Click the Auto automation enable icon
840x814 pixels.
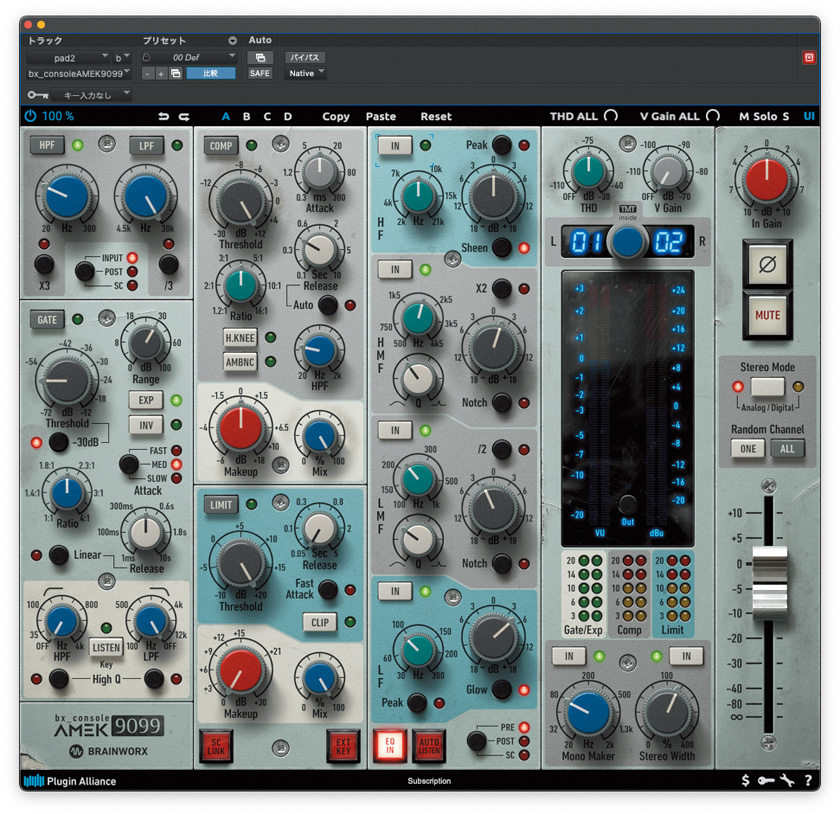coord(260,57)
